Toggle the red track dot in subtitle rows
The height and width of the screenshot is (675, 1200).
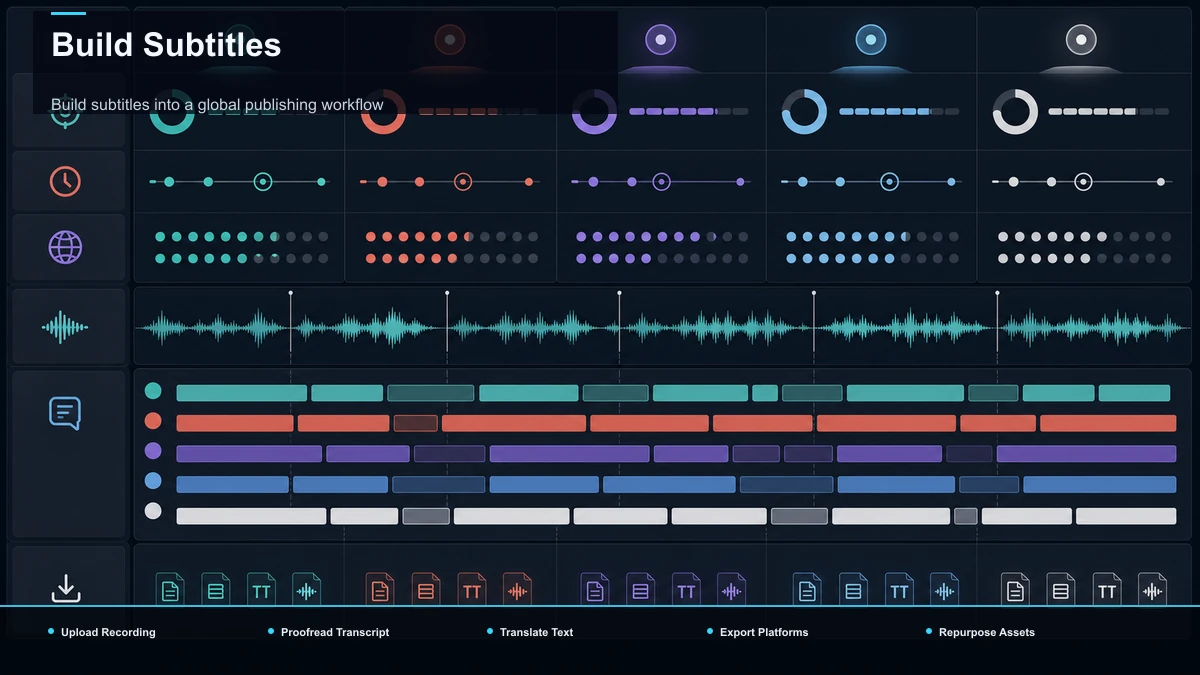pos(153,421)
